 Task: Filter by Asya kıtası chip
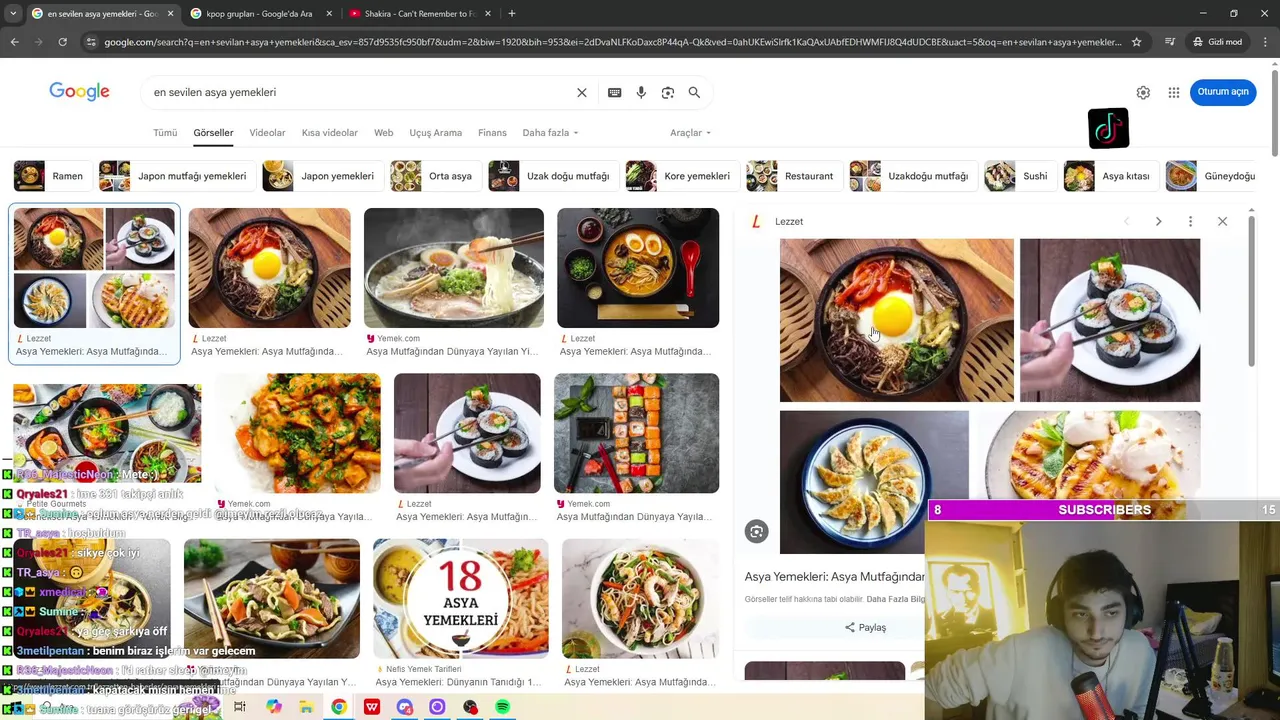click(x=1111, y=176)
